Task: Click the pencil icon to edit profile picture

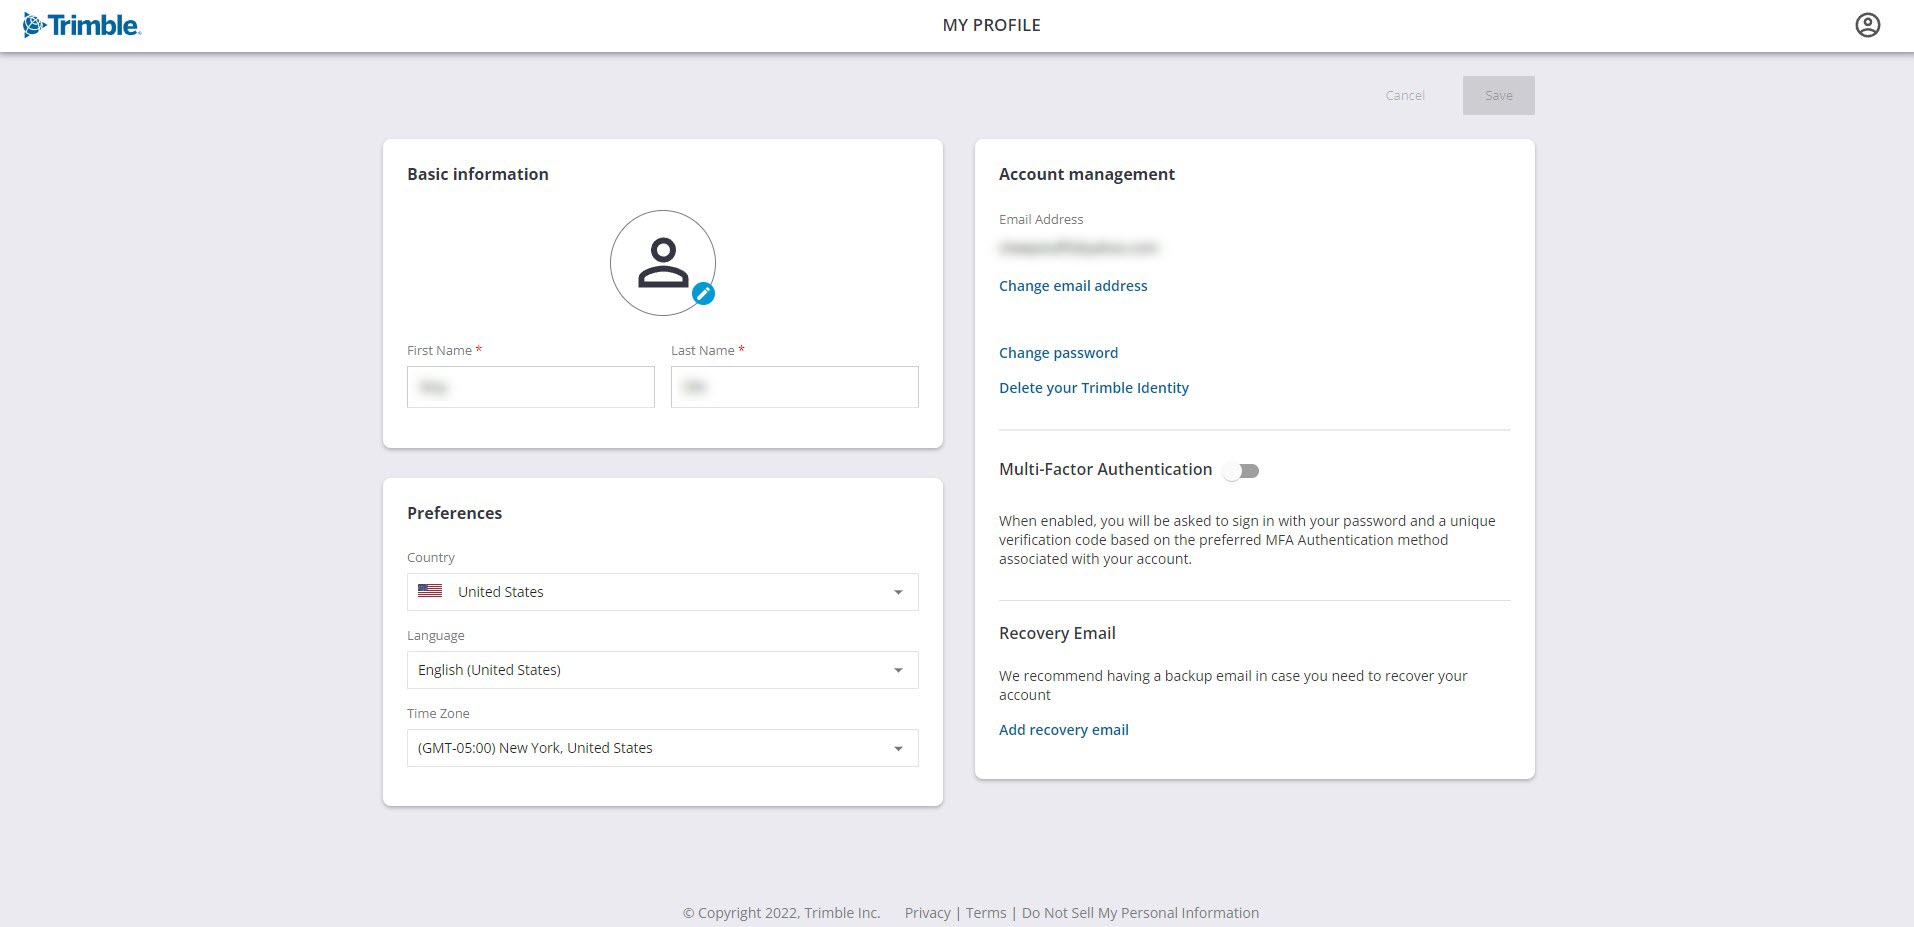Action: 703,294
